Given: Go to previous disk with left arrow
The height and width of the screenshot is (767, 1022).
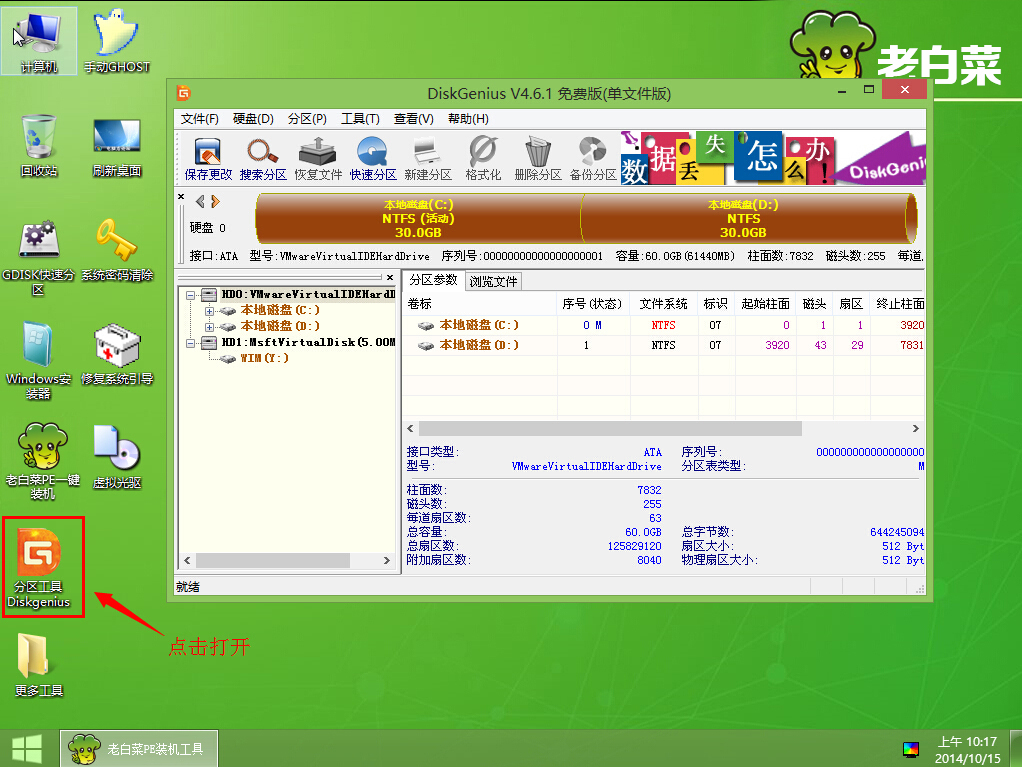Looking at the screenshot, I should [x=200, y=201].
